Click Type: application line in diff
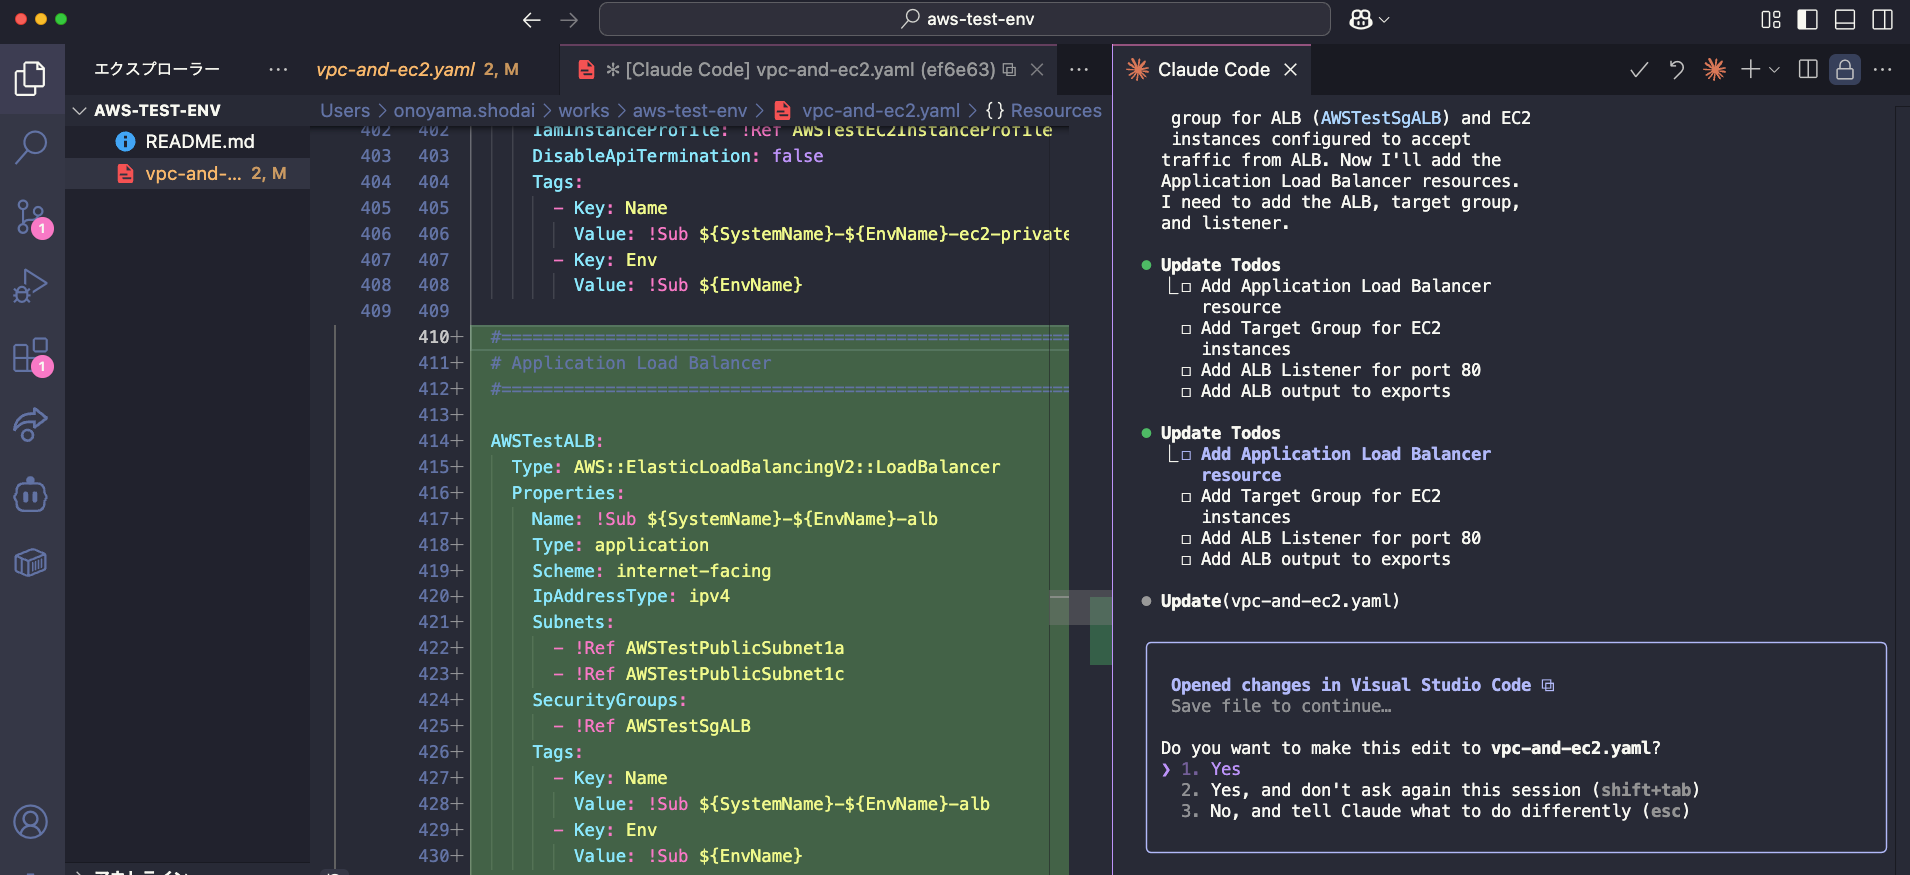Screen dimensions: 1910x875 pyautogui.click(x=620, y=545)
